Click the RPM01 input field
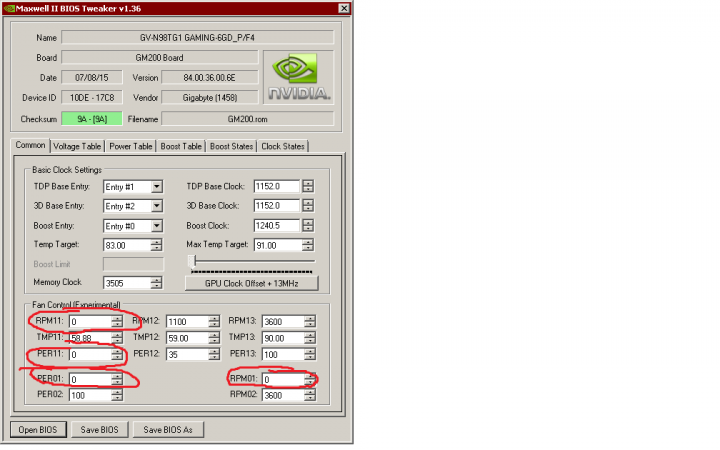 tap(283, 379)
